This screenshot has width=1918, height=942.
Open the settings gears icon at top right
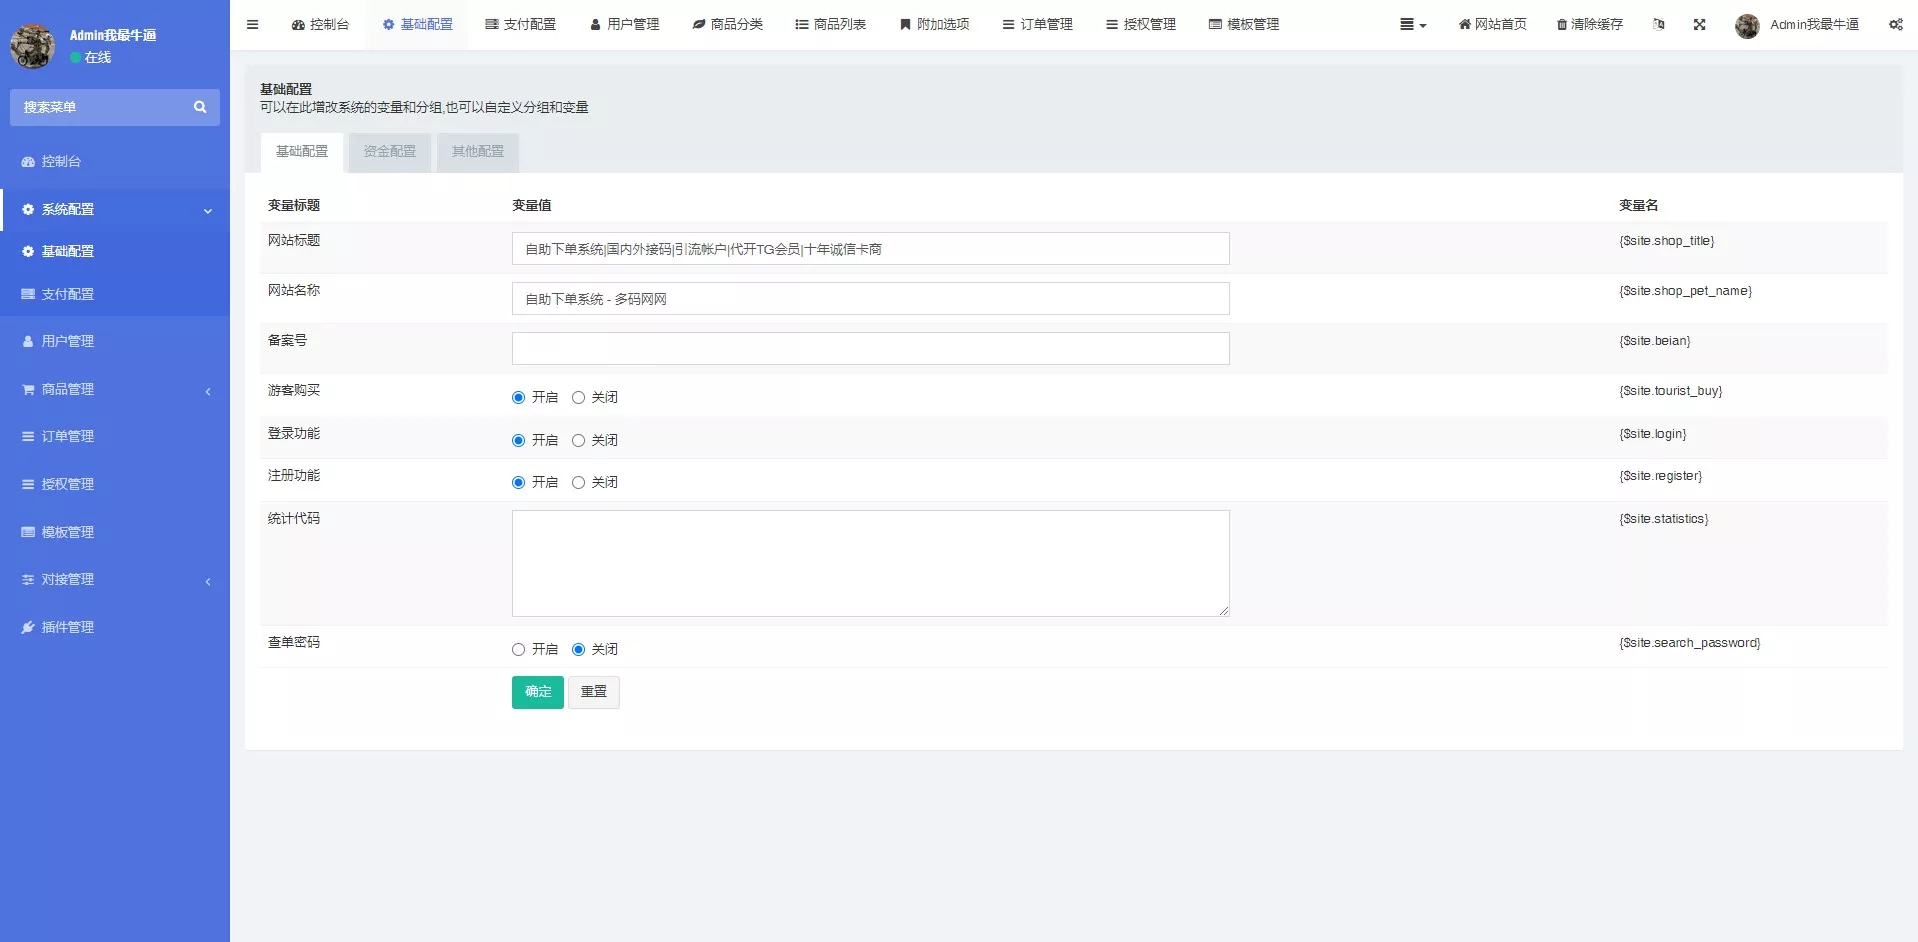(1895, 25)
